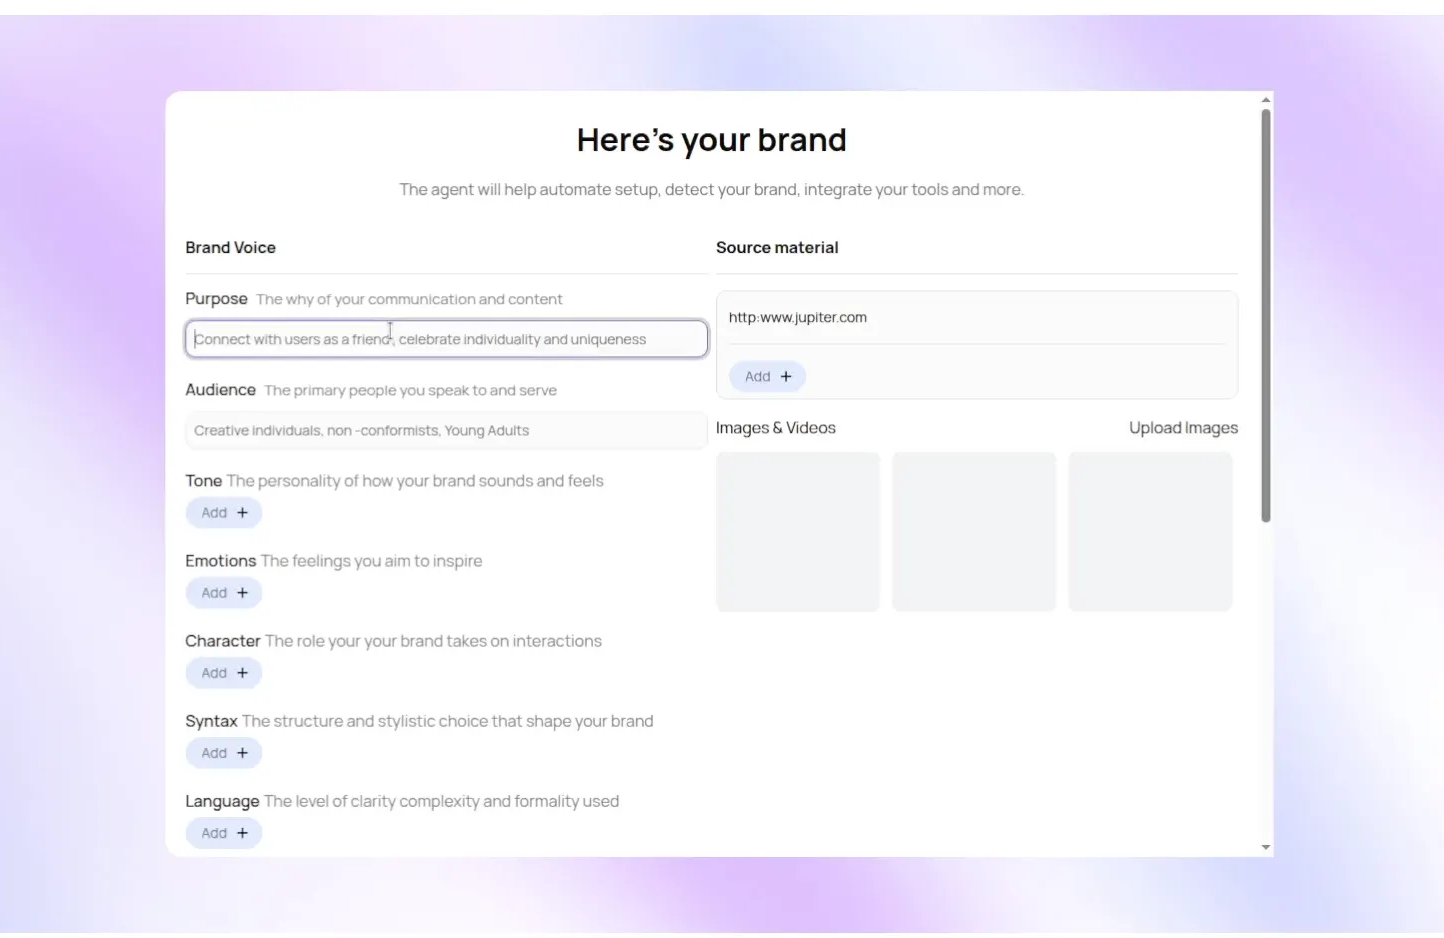Viewport: 1444px width, 938px height.
Task: Click the Source material section header
Action: click(x=777, y=247)
